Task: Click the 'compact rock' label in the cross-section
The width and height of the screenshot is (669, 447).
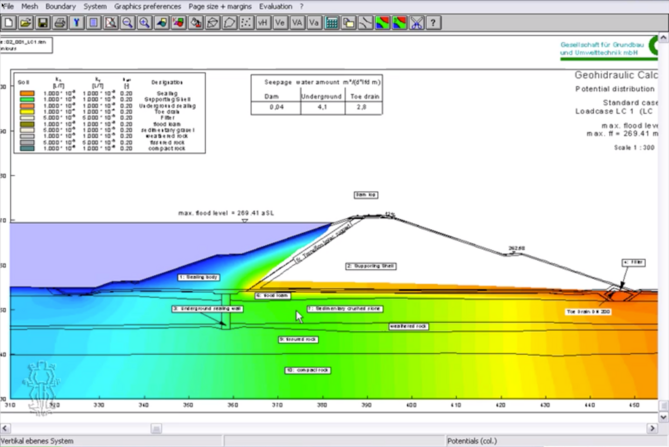Action: tap(308, 369)
